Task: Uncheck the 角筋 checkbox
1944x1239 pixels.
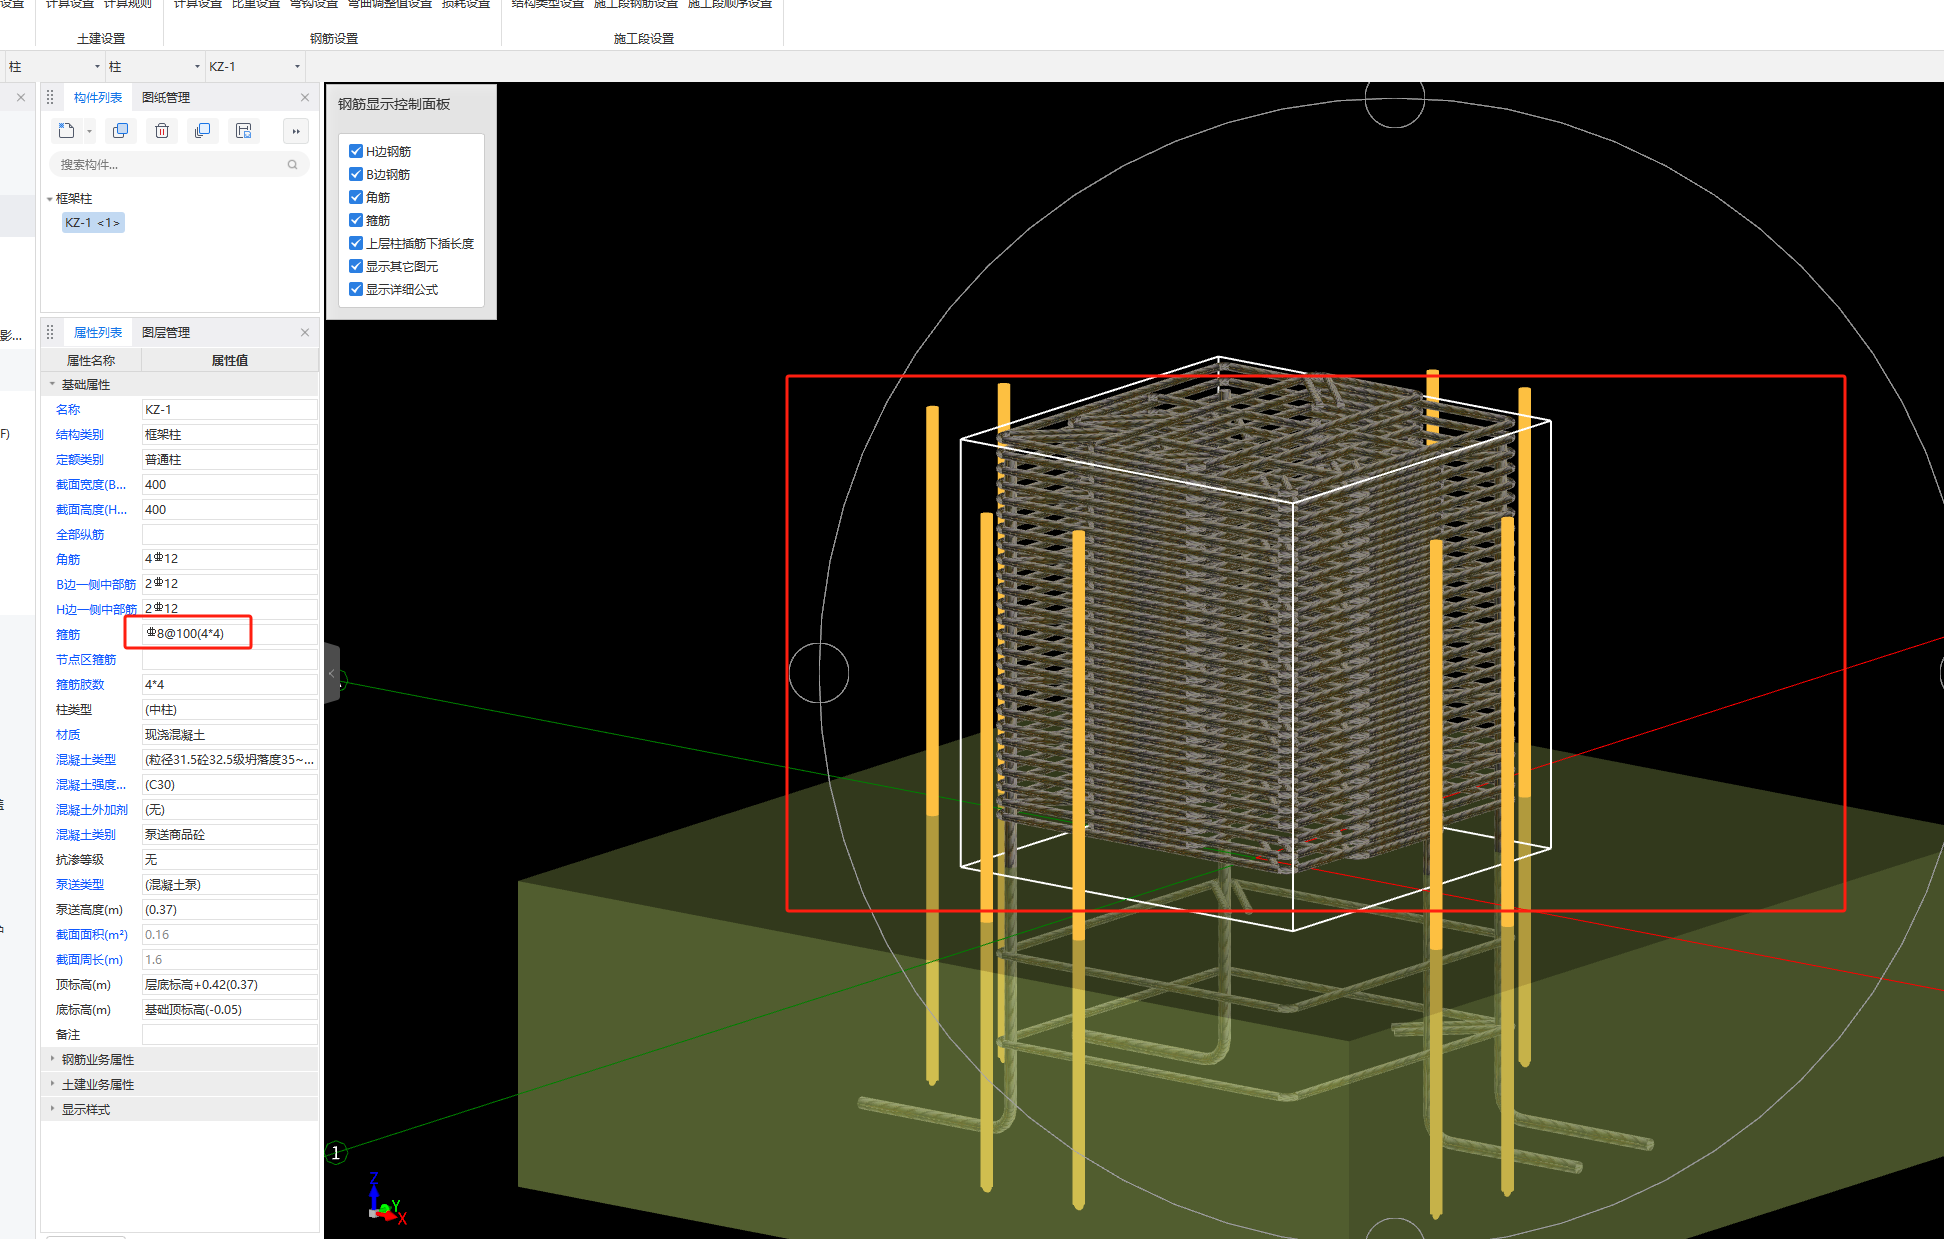Action: (356, 197)
